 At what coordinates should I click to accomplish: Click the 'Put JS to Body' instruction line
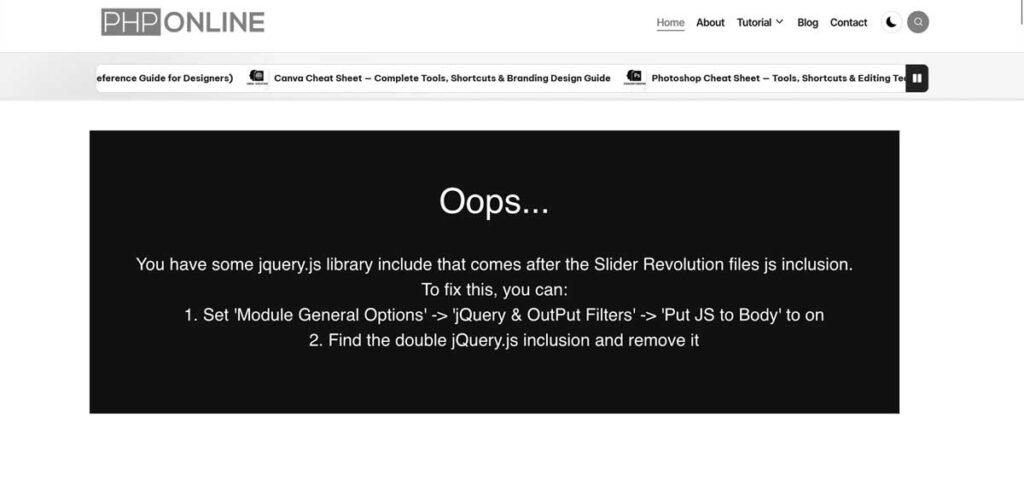point(504,315)
